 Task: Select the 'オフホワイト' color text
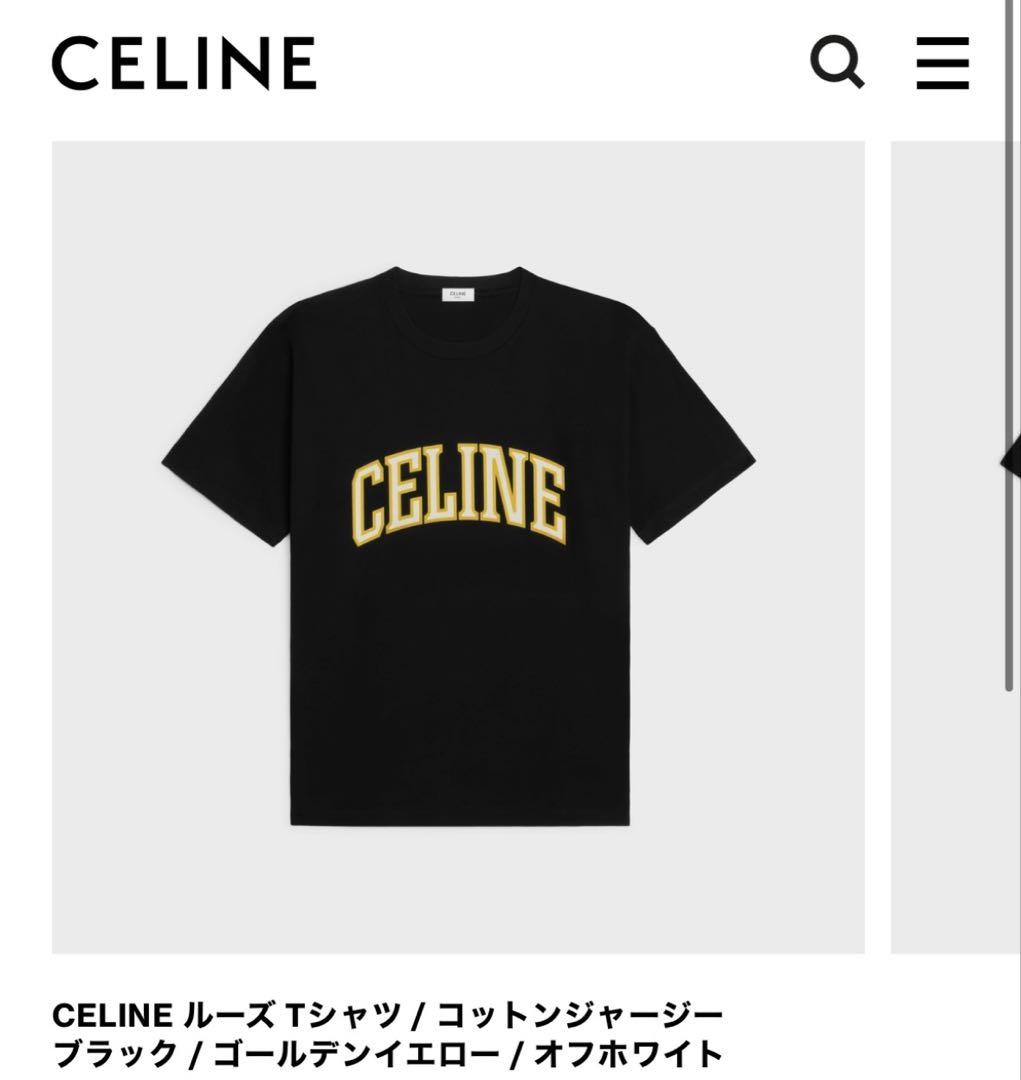628,1054
